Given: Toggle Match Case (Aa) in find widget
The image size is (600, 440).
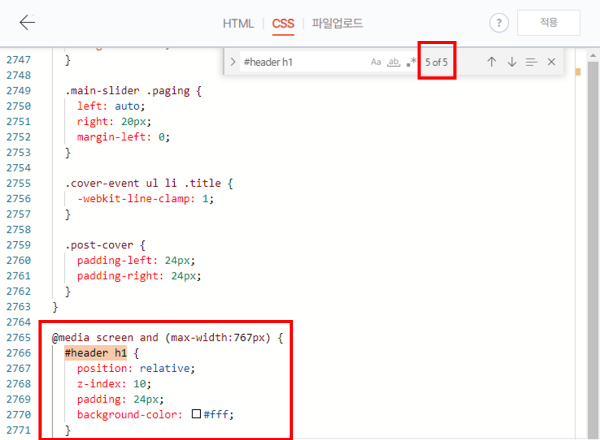Looking at the screenshot, I should click(x=376, y=62).
